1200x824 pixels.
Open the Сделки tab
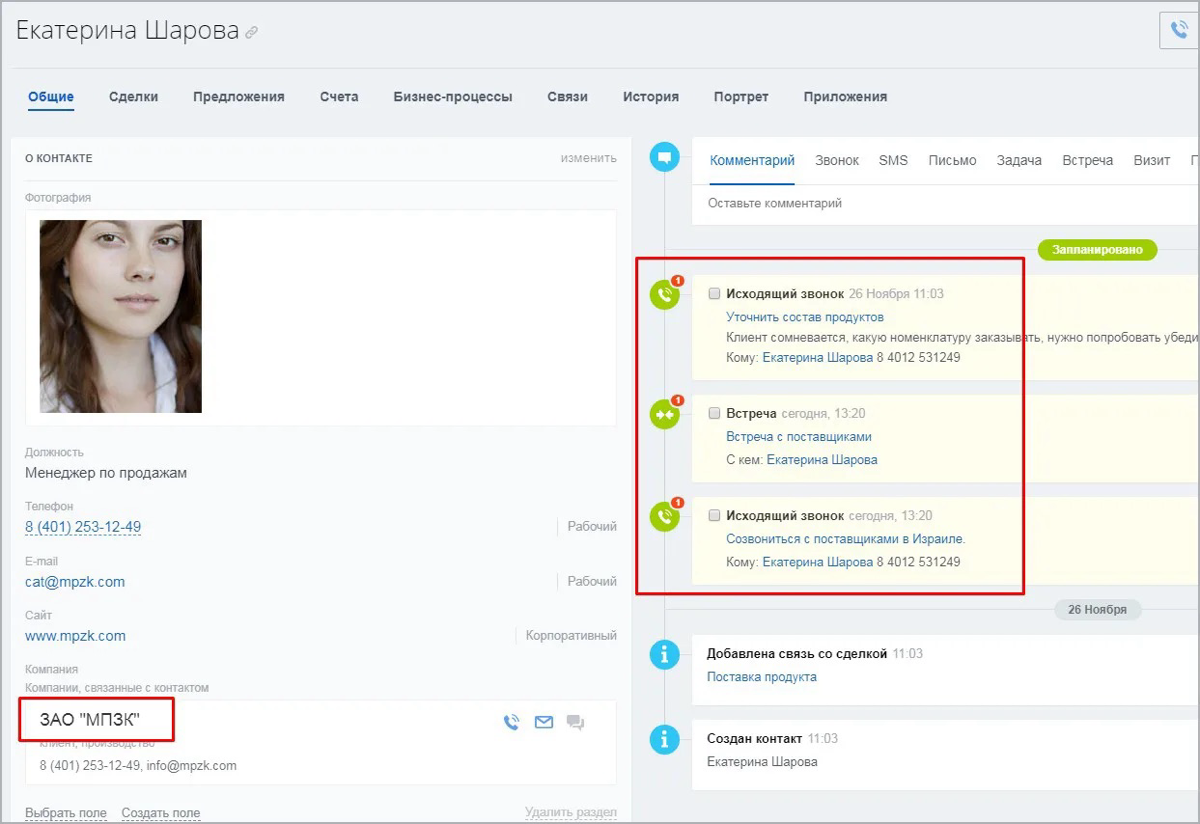[133, 97]
